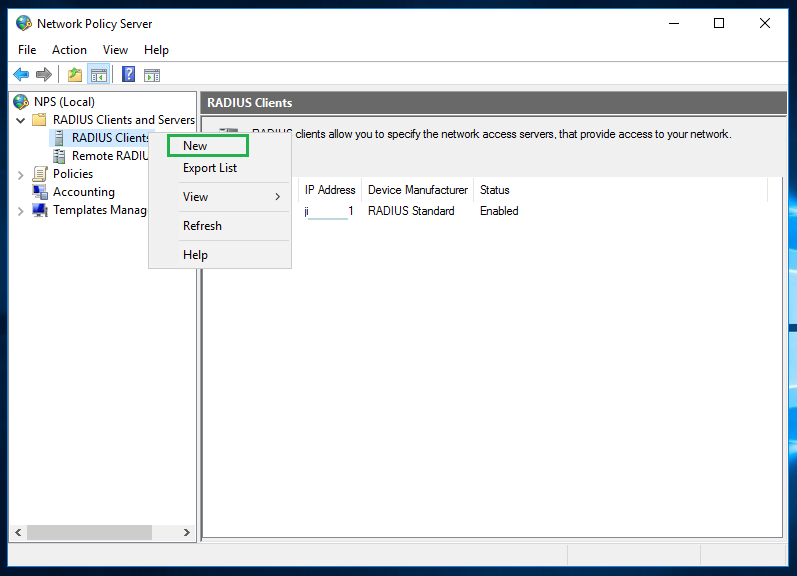This screenshot has height=576, width=797.
Task: Click Refresh in the context menu
Action: tap(202, 226)
